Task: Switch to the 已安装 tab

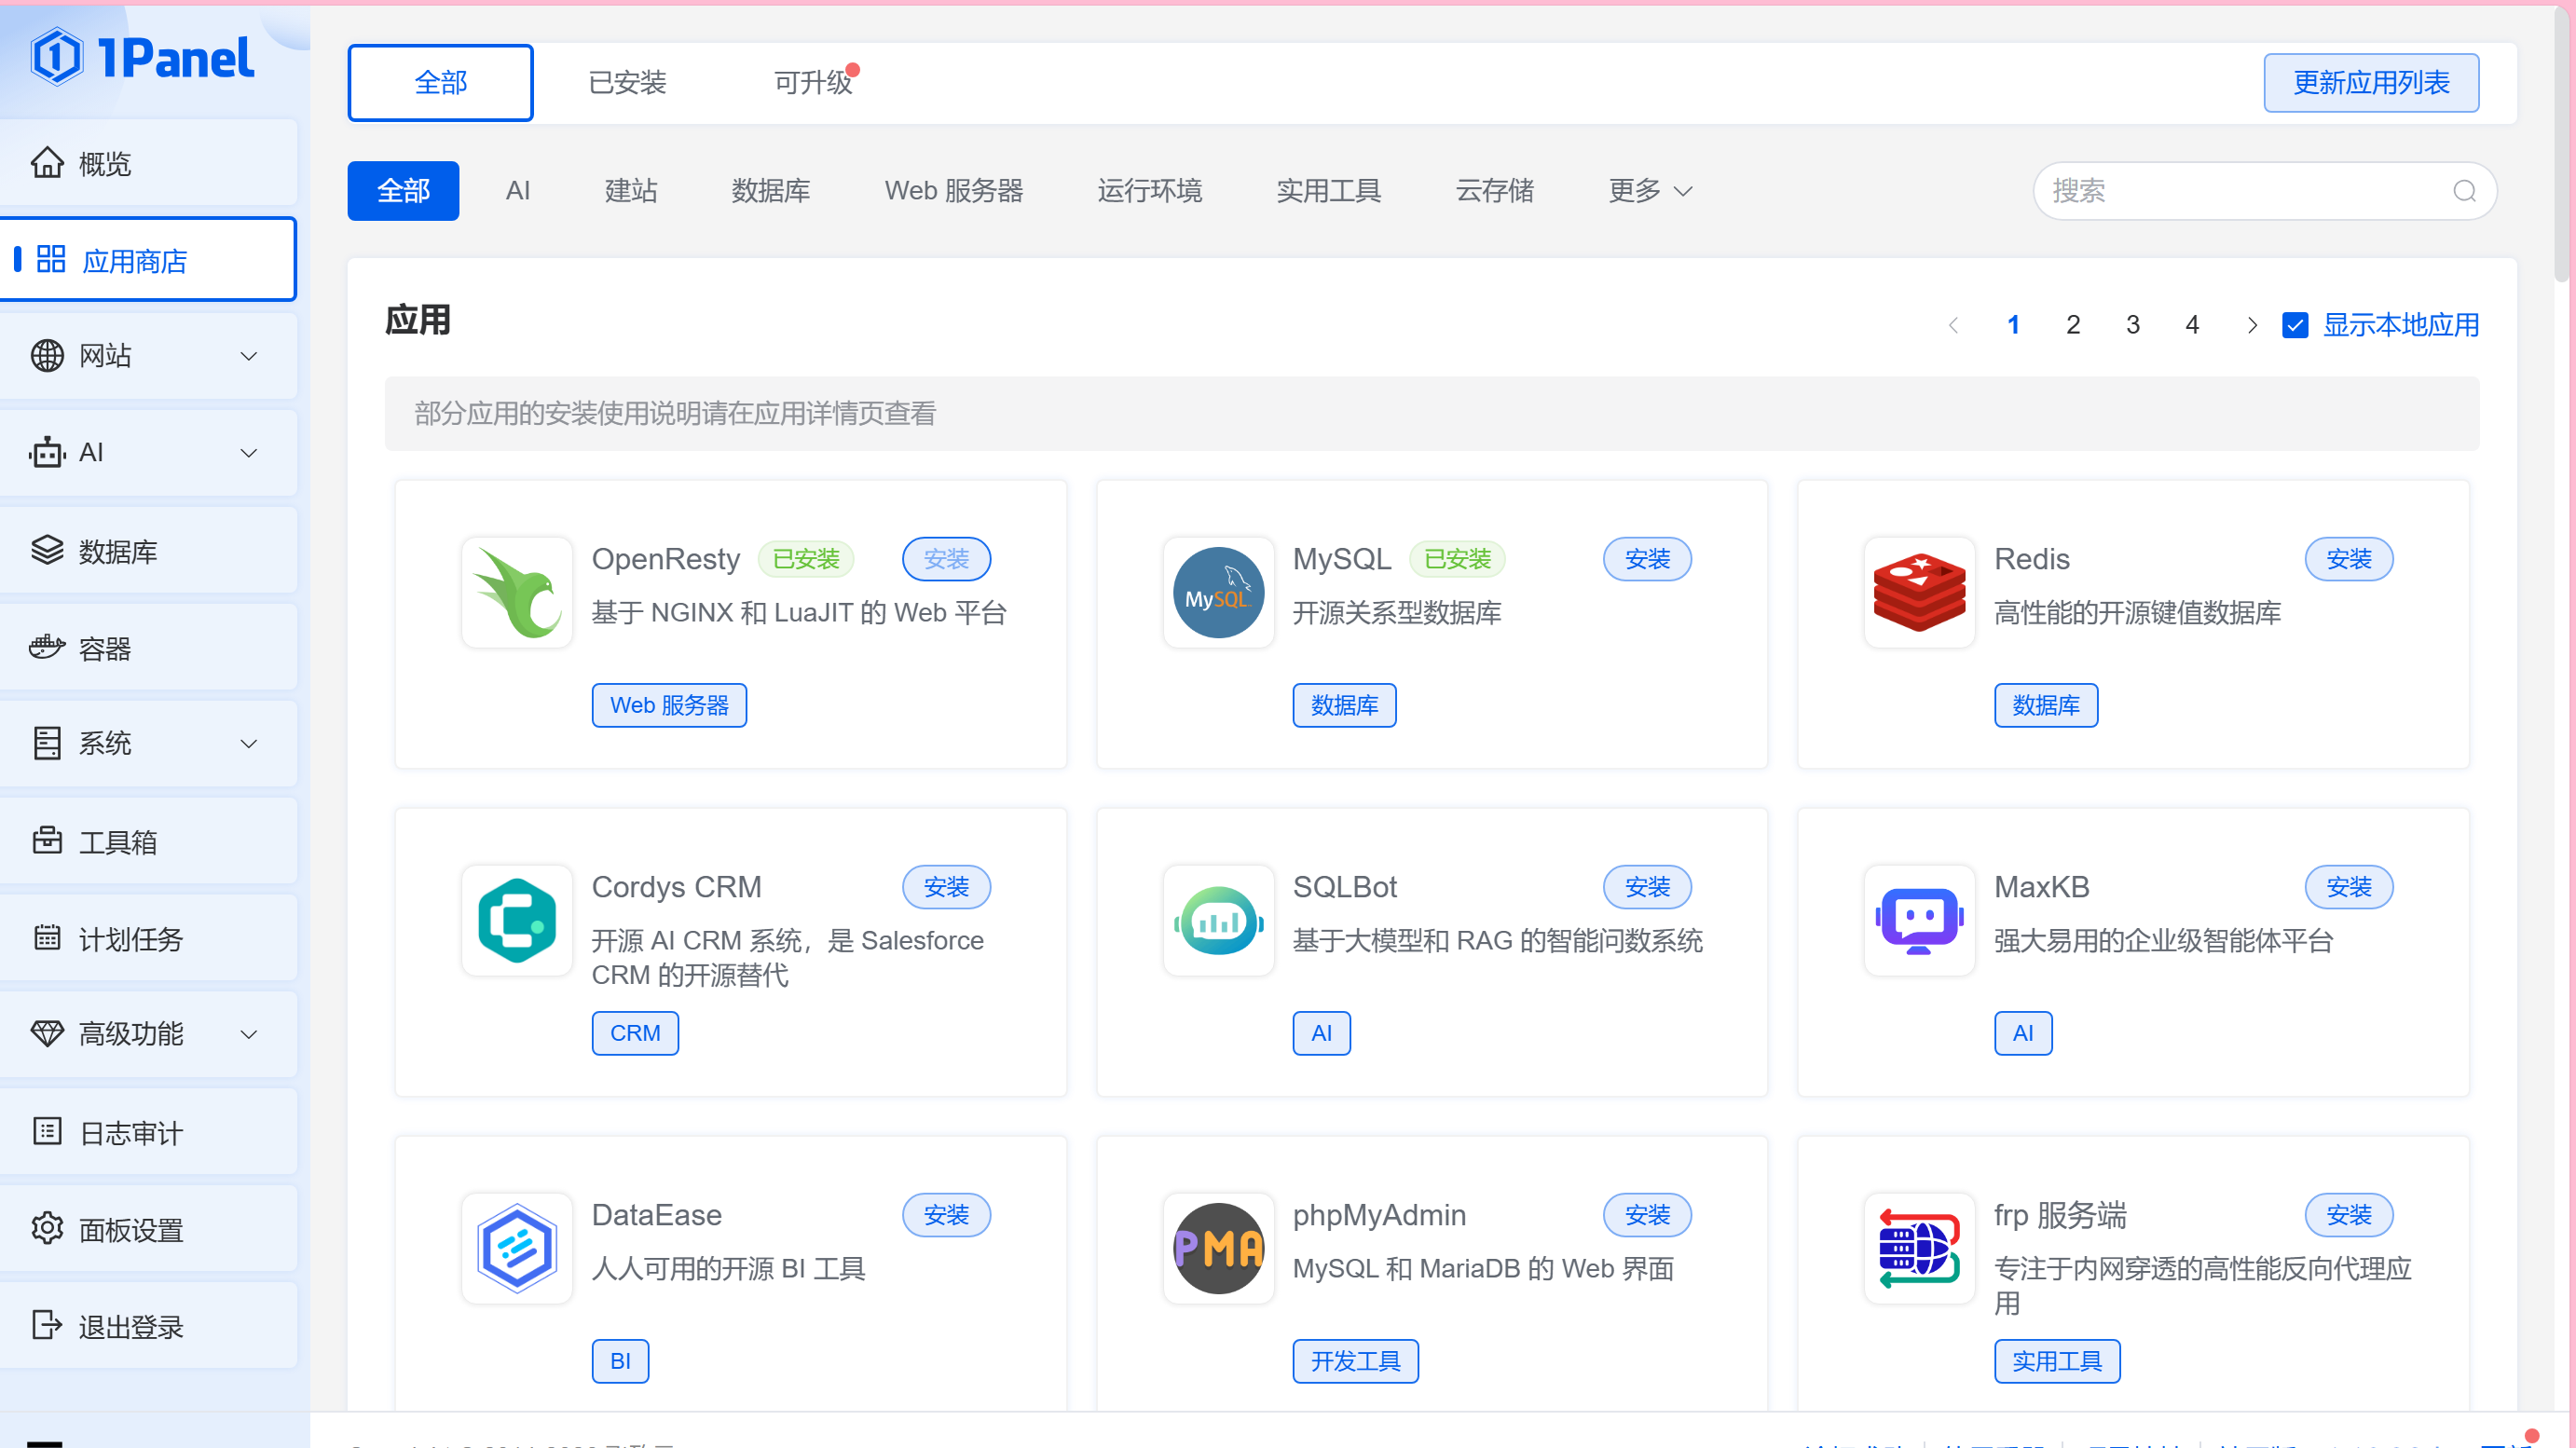Action: [x=627, y=83]
